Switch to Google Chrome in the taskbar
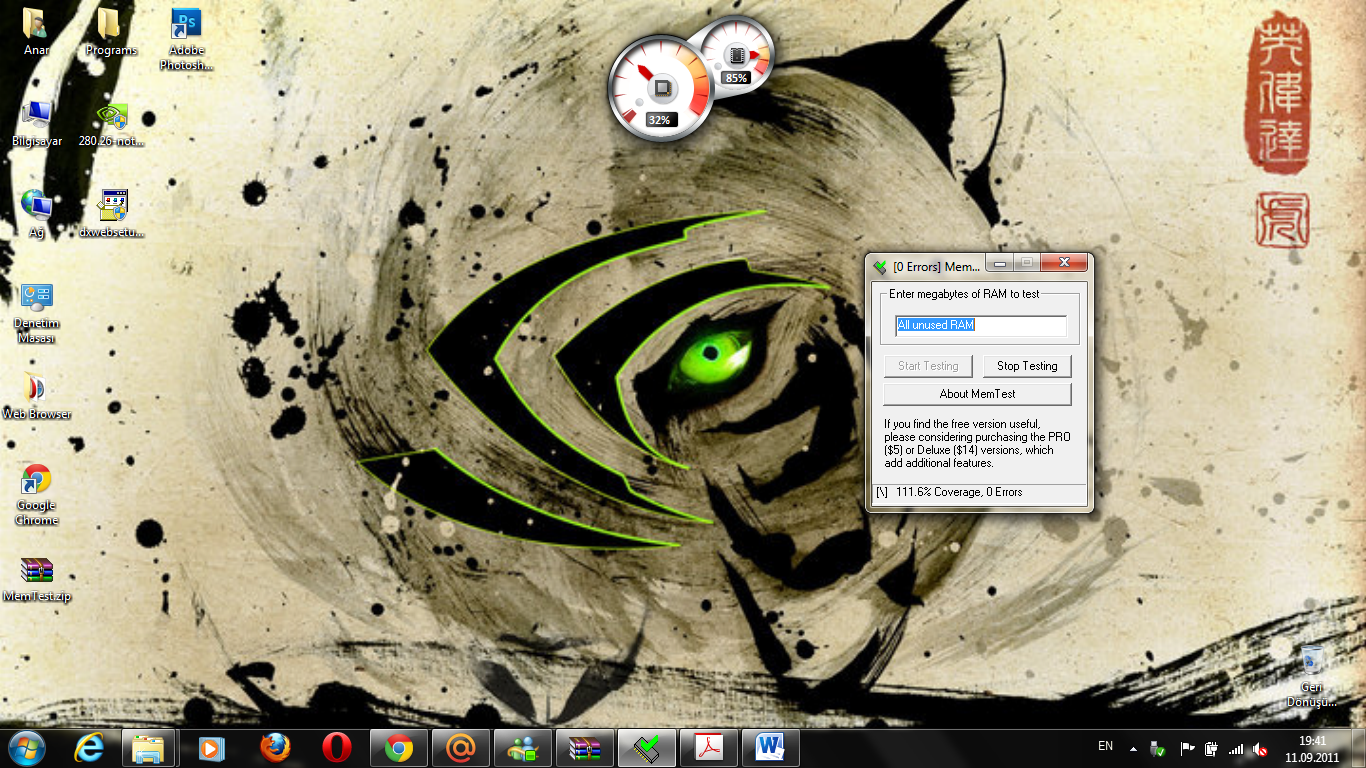Viewport: 1366px width, 768px height. [399, 748]
